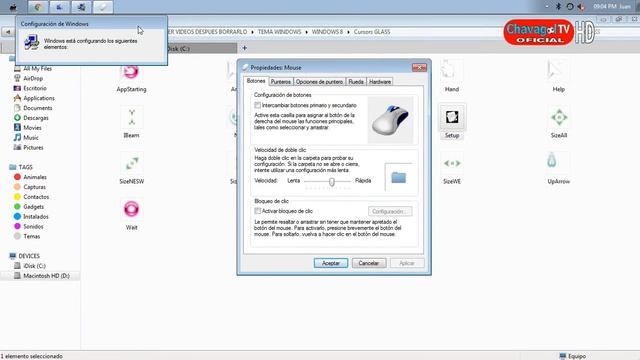Click TEMA WINDOWS in the breadcrumb path

pos(279,32)
